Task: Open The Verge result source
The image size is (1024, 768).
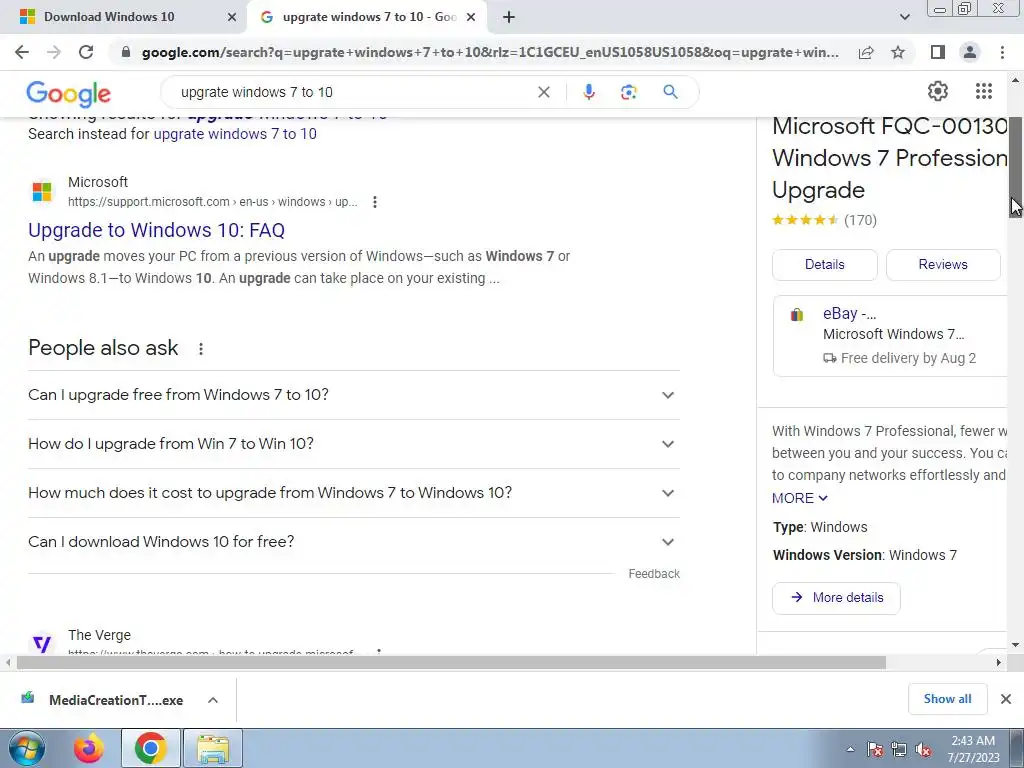Action: (99, 635)
